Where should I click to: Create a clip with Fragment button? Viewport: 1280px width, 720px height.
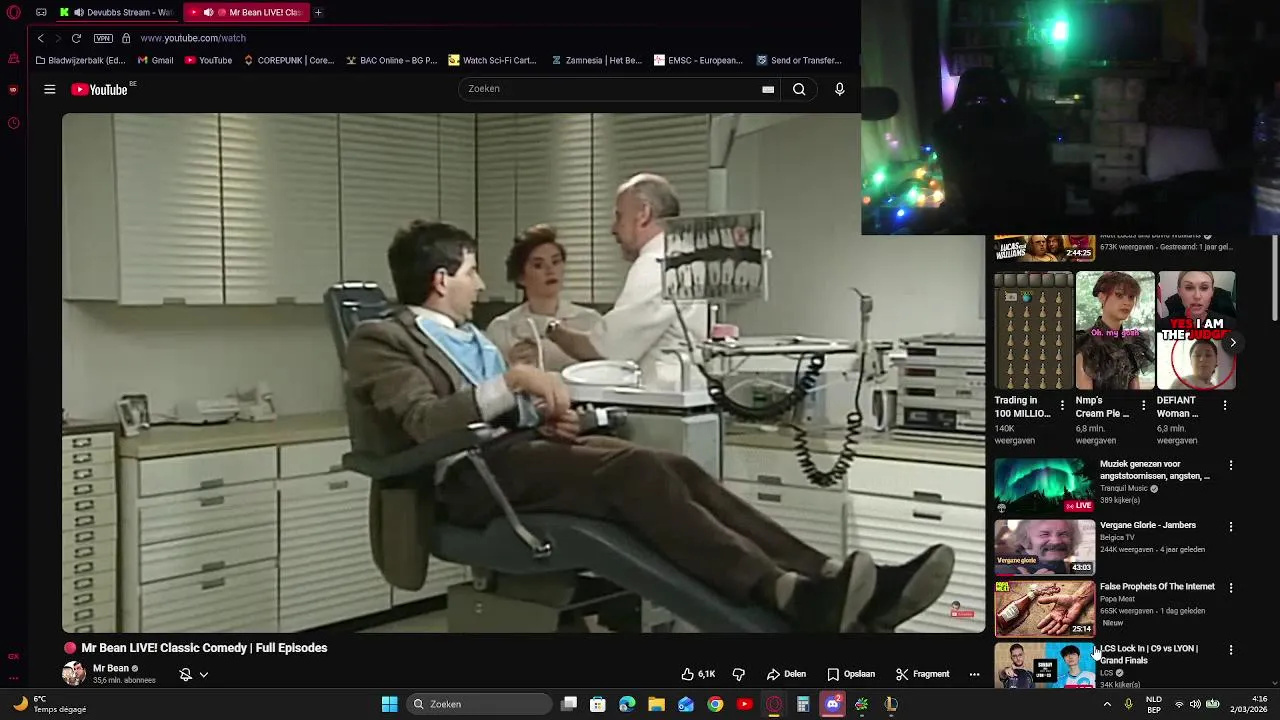[x=922, y=674]
